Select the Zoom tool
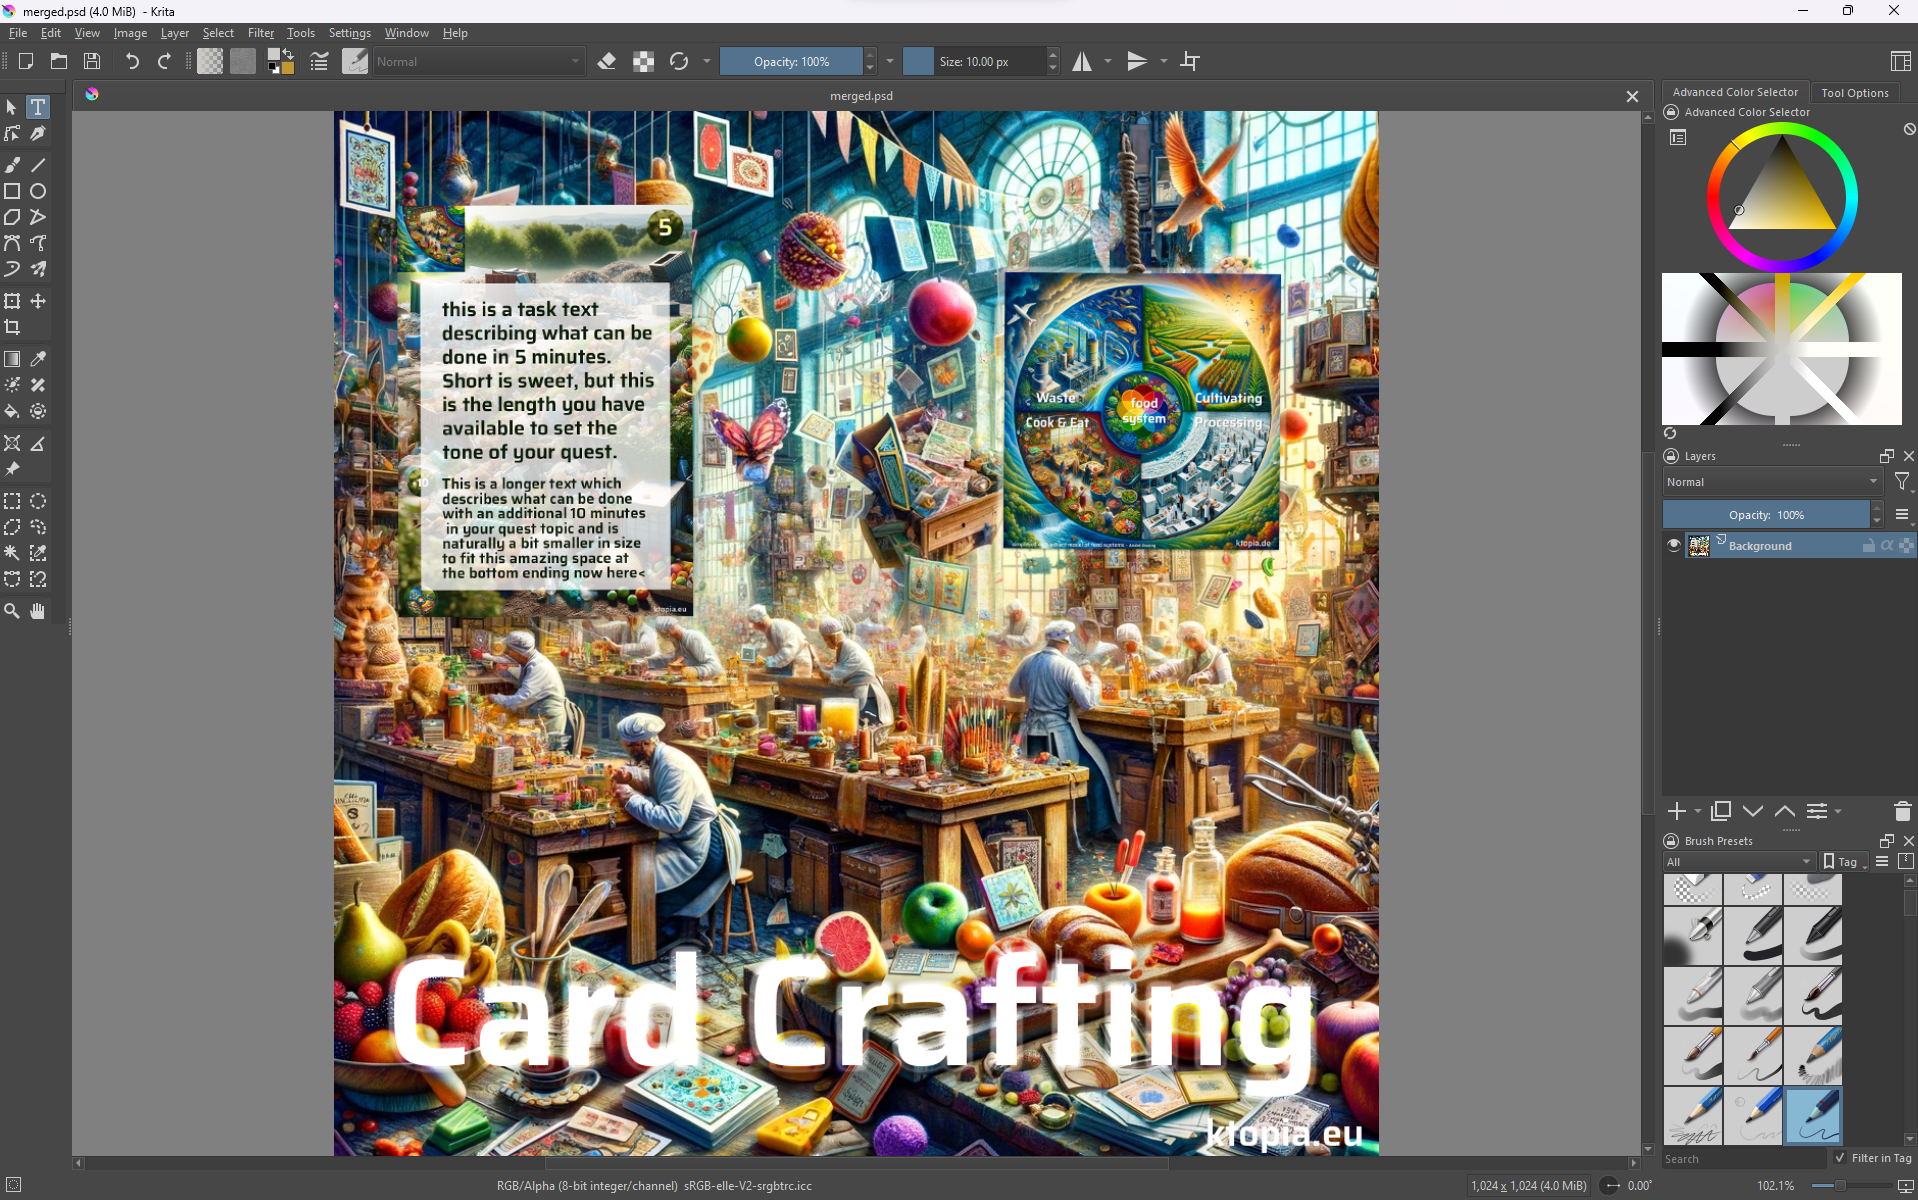The width and height of the screenshot is (1918, 1200). click(x=12, y=611)
